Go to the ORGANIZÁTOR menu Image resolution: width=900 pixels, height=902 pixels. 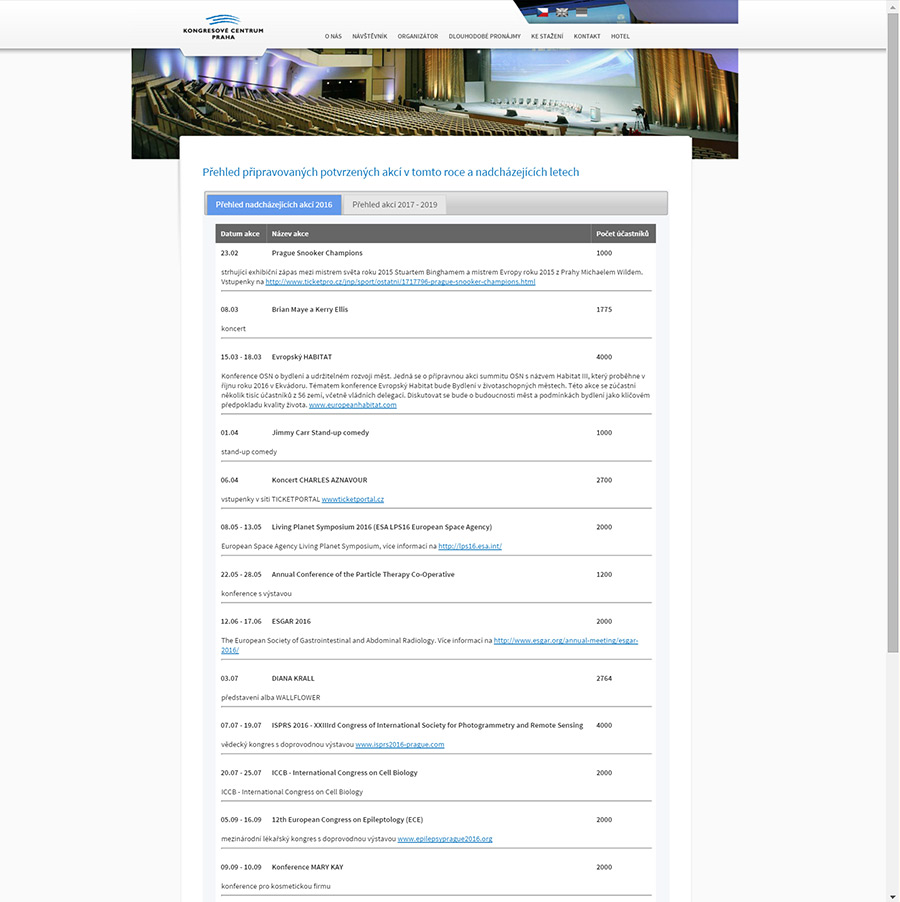(x=418, y=36)
